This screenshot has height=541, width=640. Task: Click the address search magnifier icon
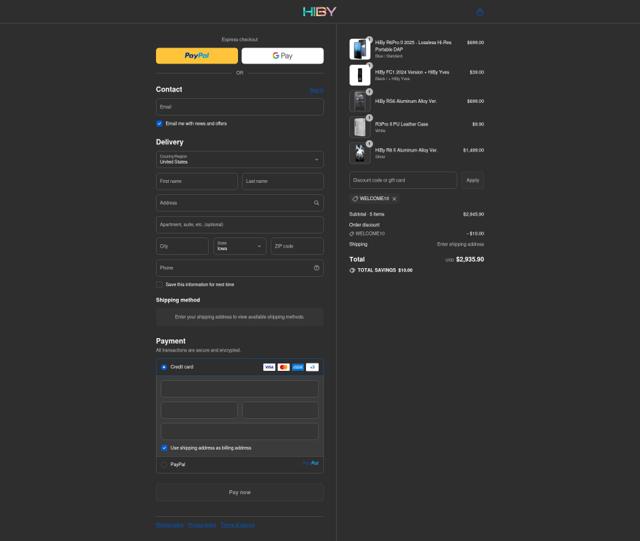(316, 203)
